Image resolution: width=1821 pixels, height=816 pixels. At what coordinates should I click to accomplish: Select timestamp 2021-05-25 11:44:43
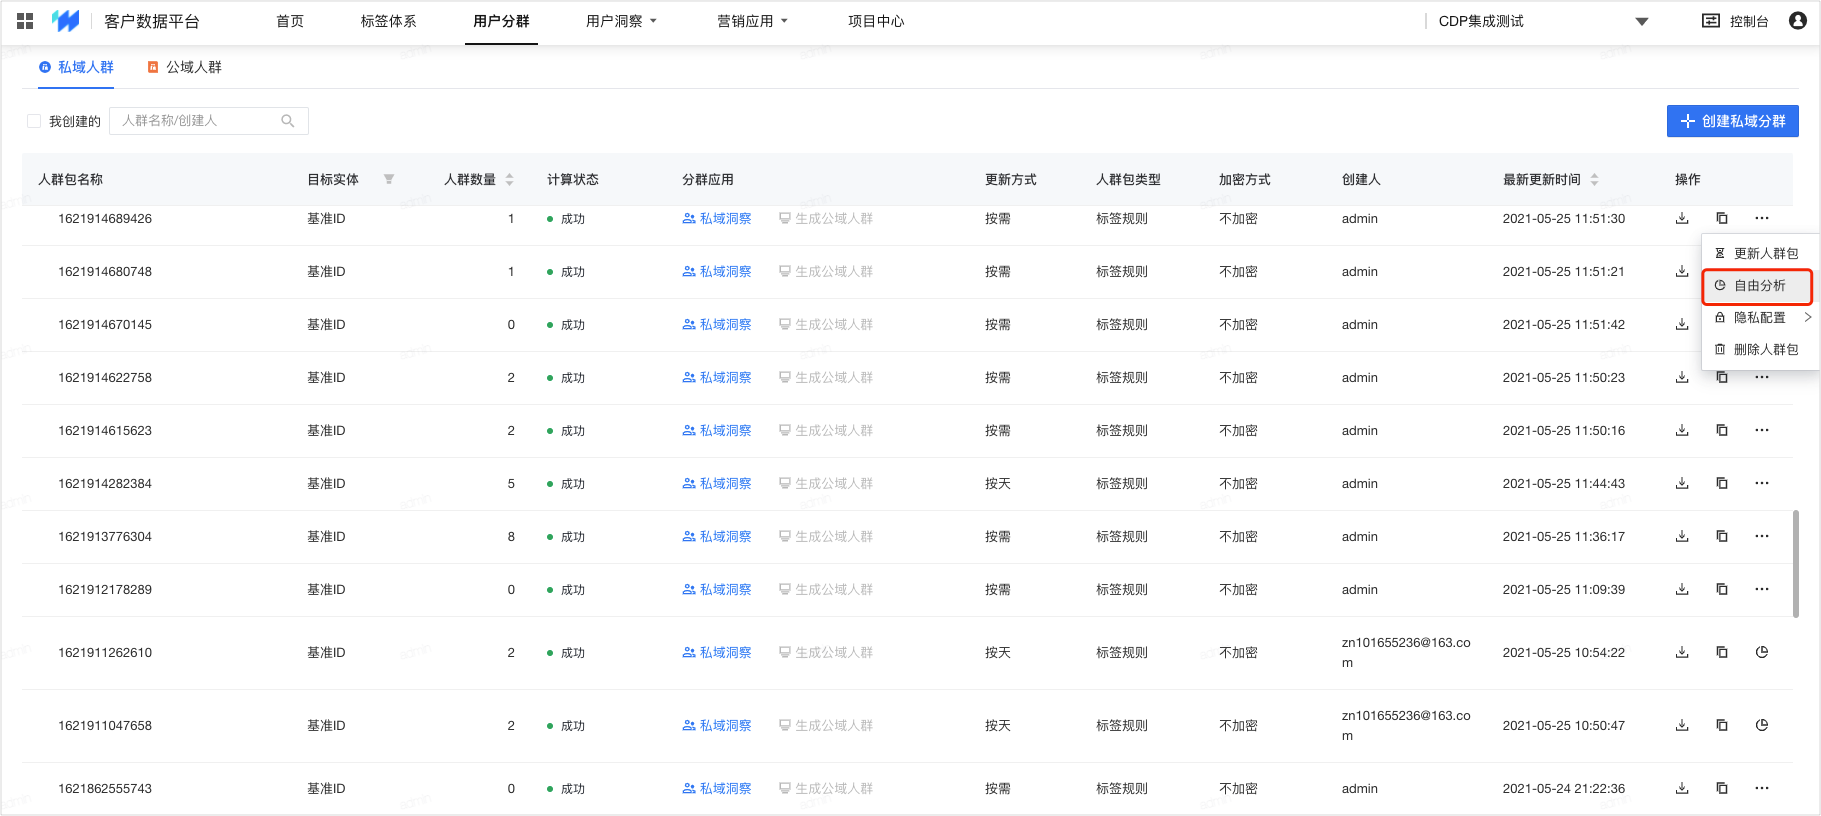pyautogui.click(x=1563, y=483)
